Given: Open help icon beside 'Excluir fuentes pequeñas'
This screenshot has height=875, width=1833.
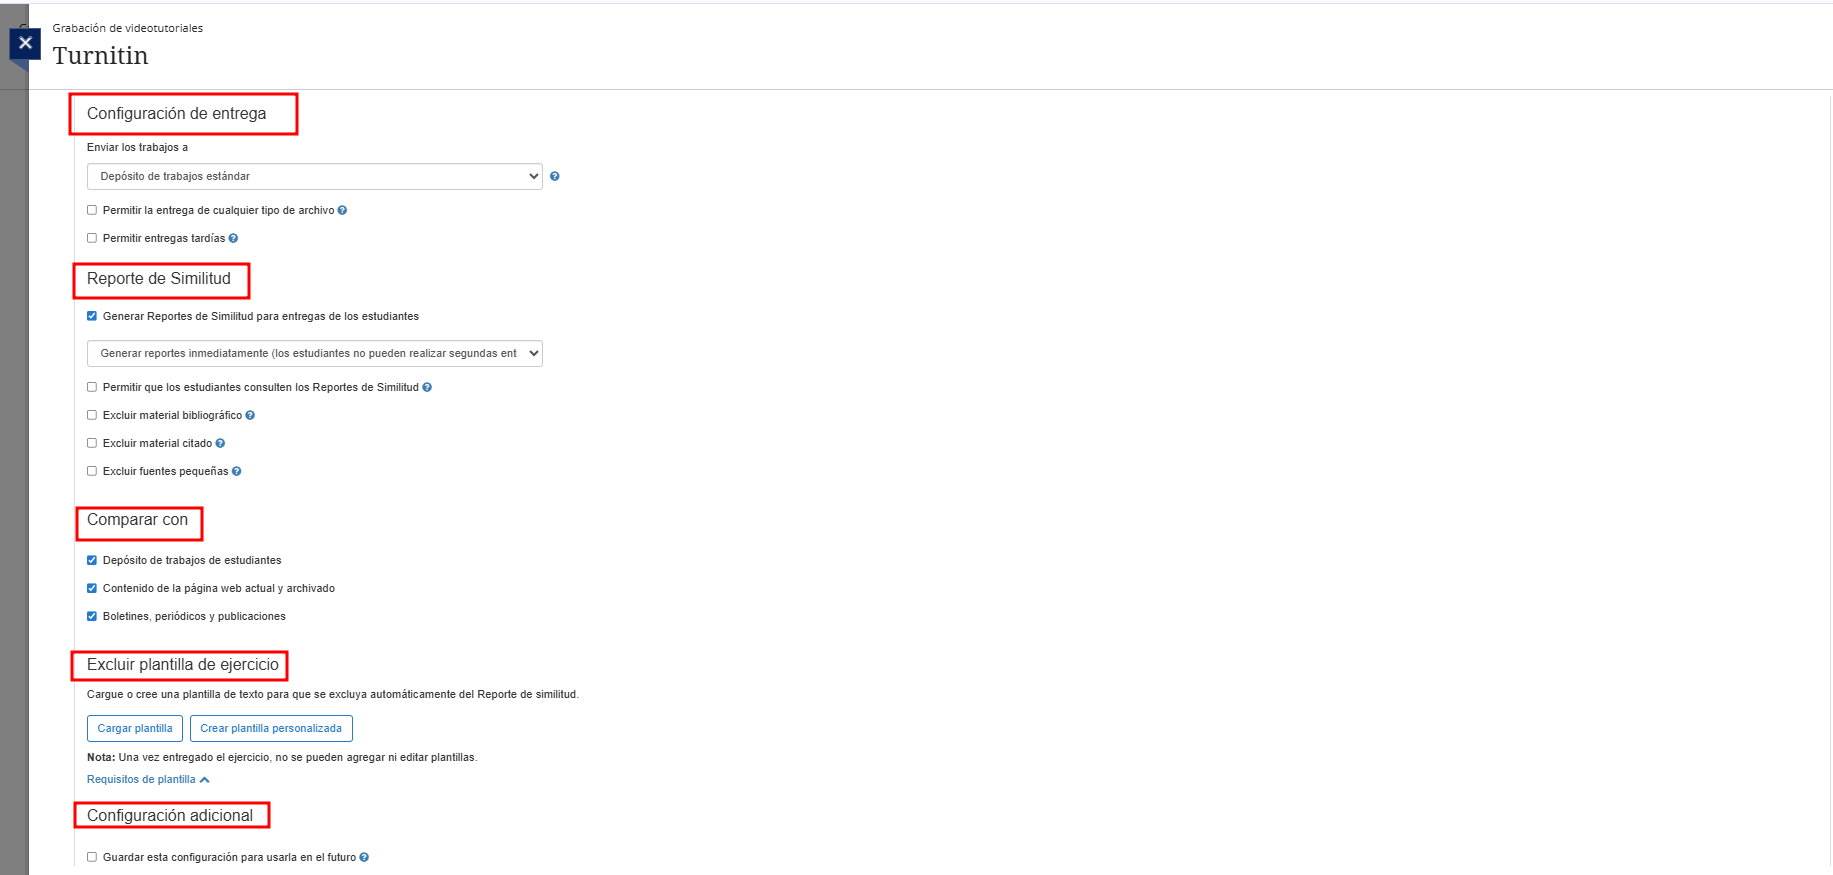Looking at the screenshot, I should [237, 472].
